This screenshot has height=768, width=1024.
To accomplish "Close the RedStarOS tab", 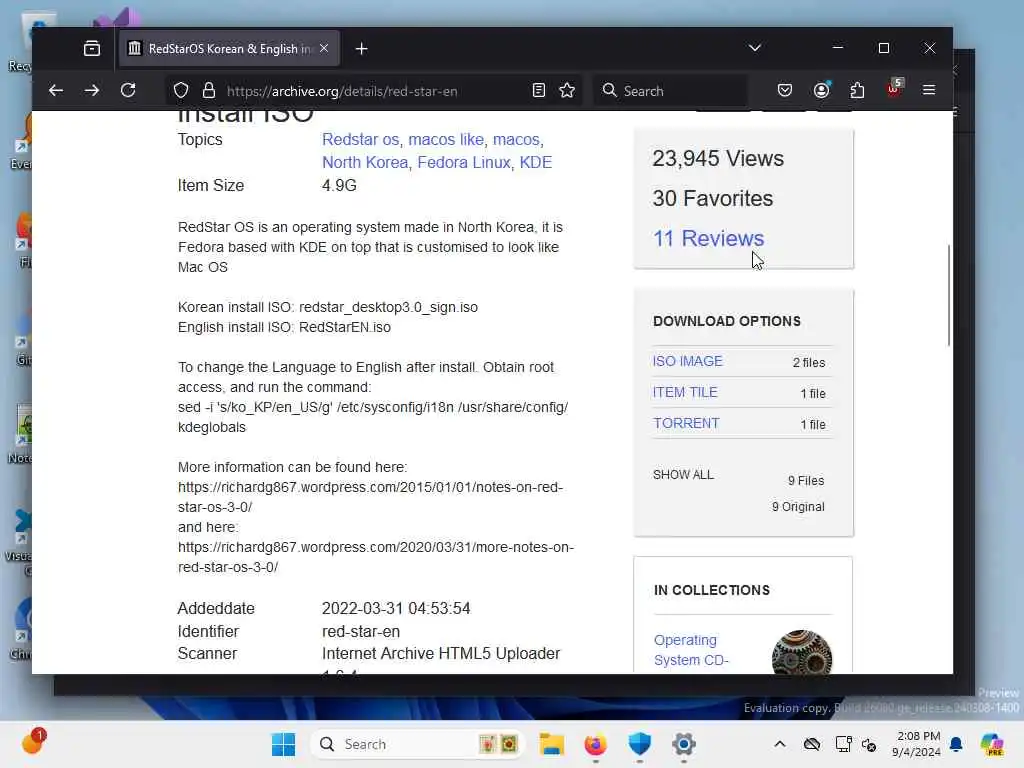I will point(324,48).
